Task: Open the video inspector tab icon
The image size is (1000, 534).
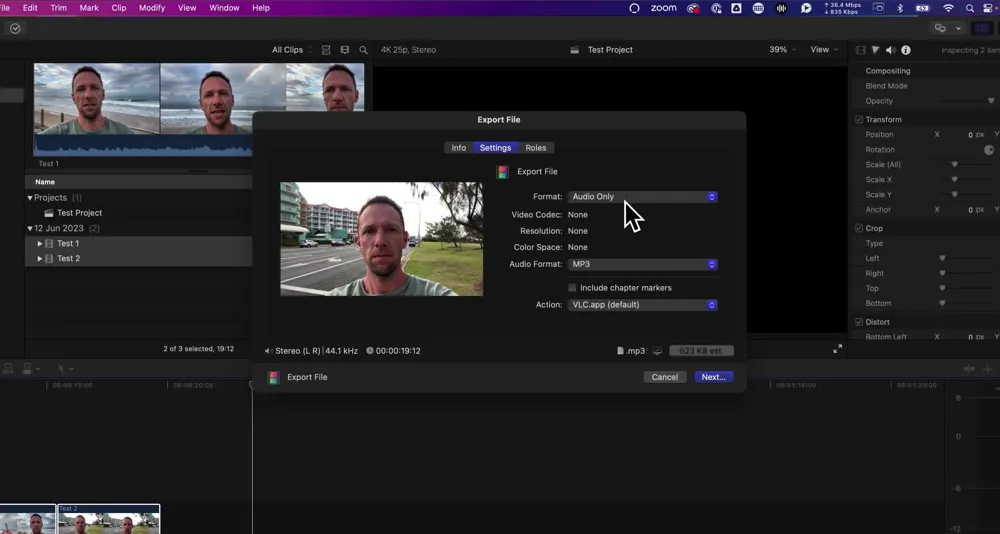Action: coord(861,50)
